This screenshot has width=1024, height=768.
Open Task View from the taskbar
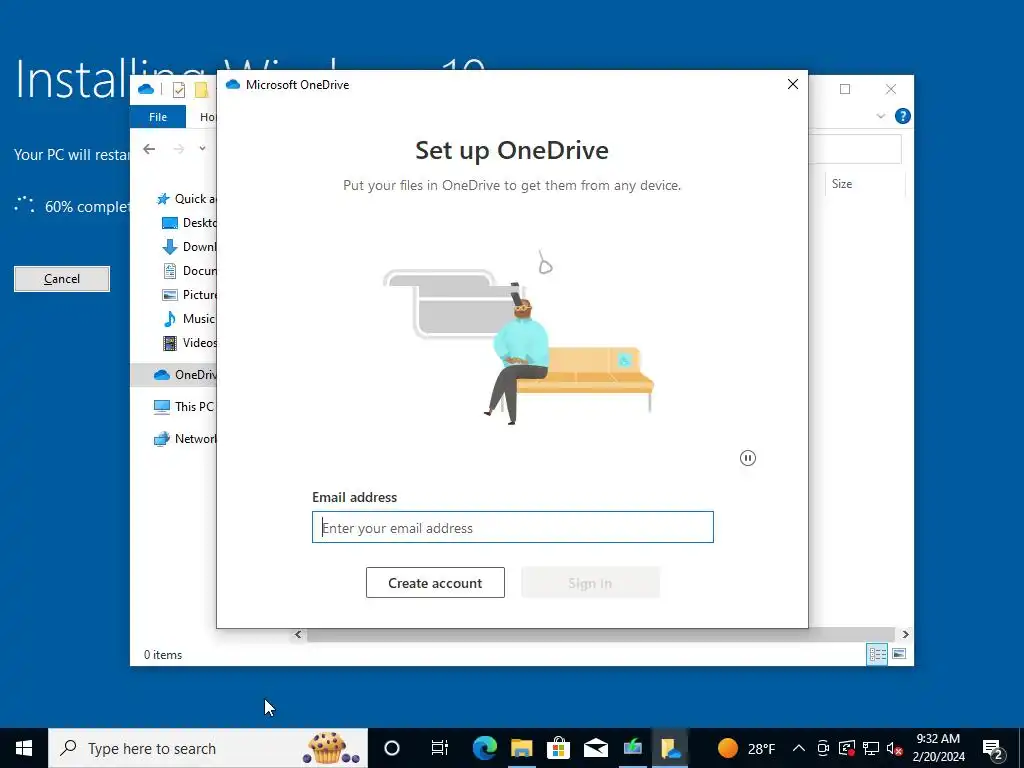click(440, 748)
